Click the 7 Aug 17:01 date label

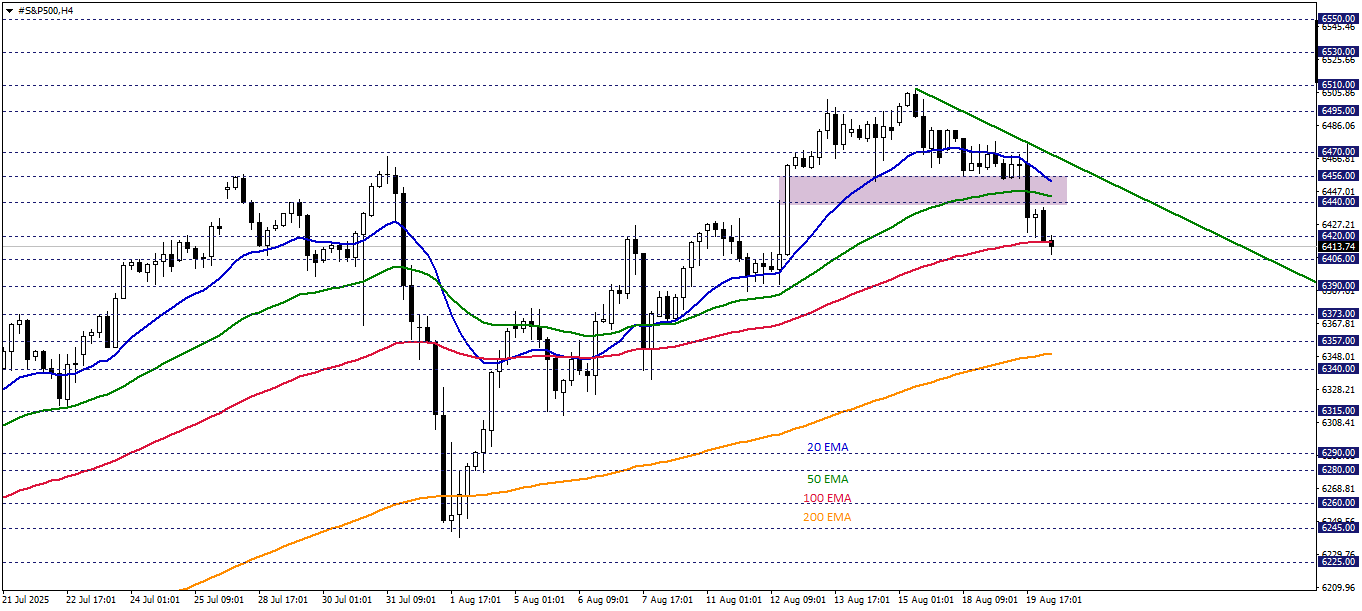point(668,600)
